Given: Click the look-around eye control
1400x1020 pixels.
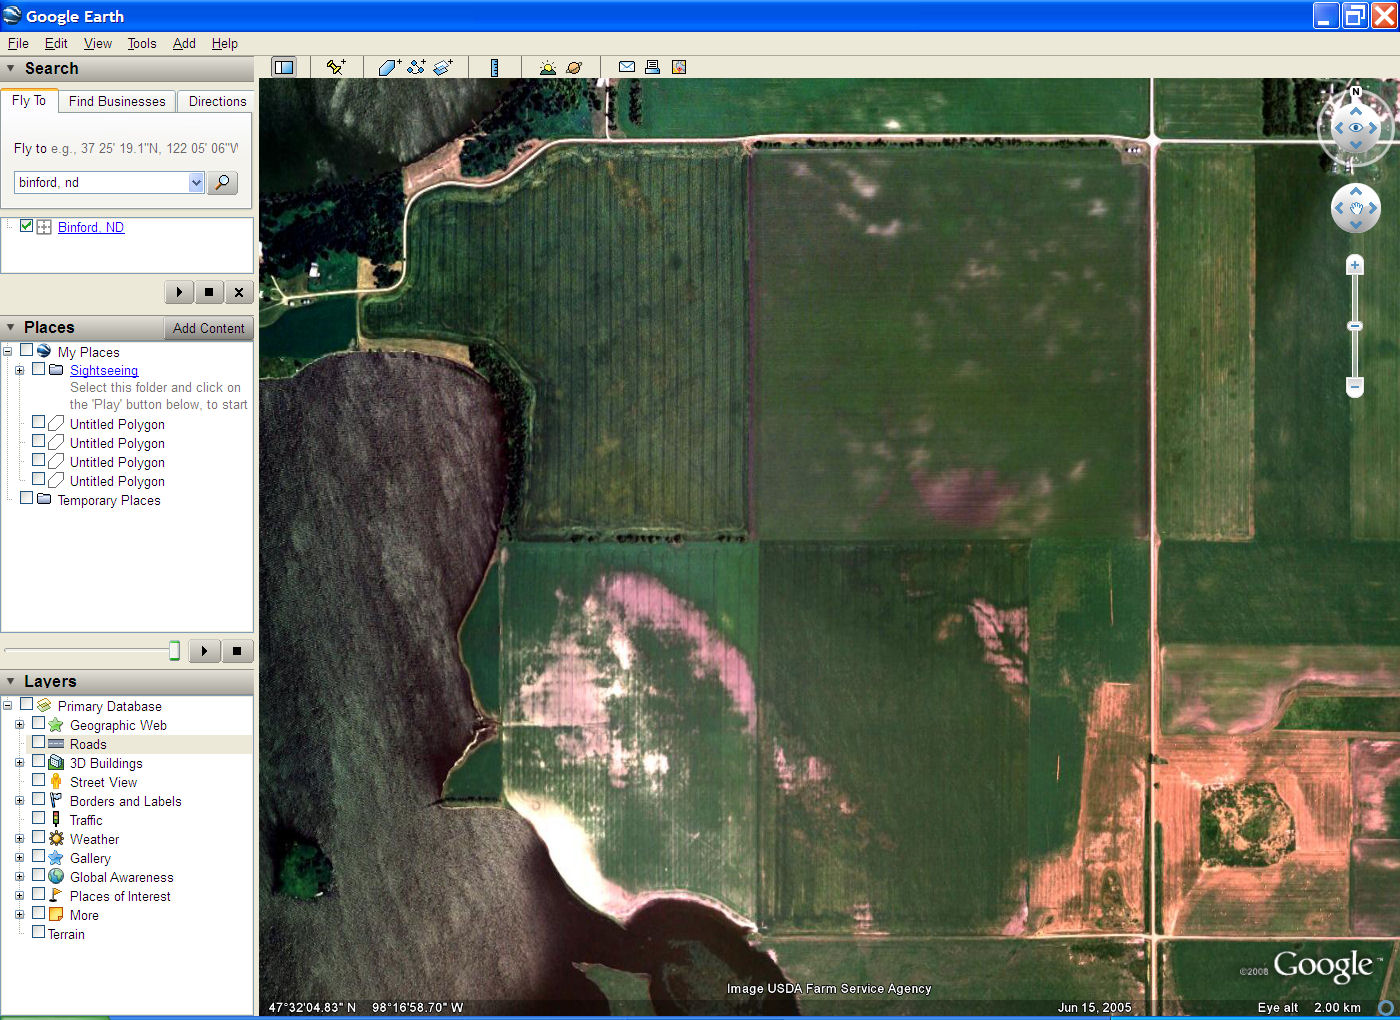Looking at the screenshot, I should click(1356, 128).
